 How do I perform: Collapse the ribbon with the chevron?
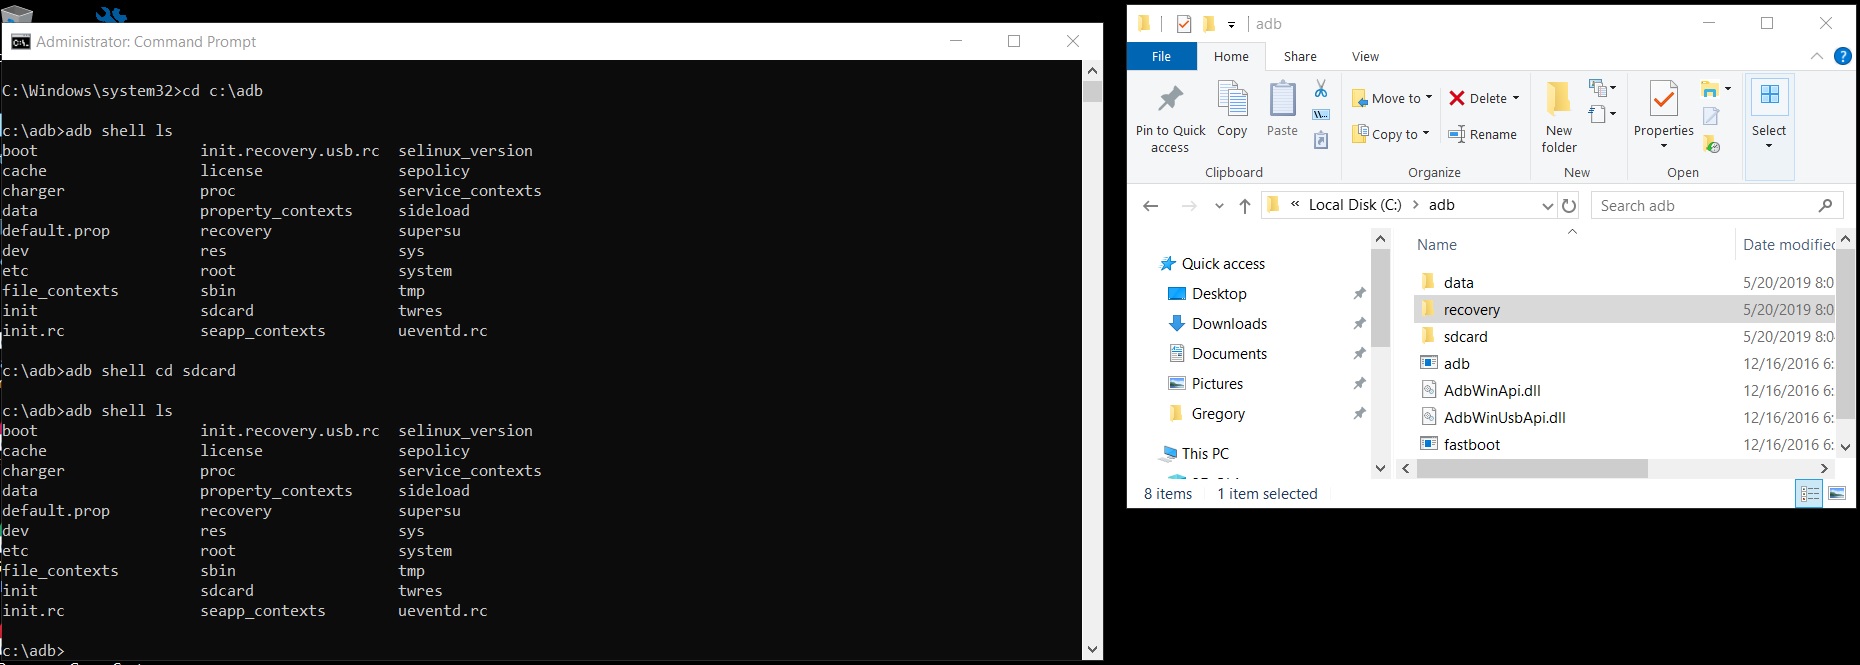tap(1816, 57)
